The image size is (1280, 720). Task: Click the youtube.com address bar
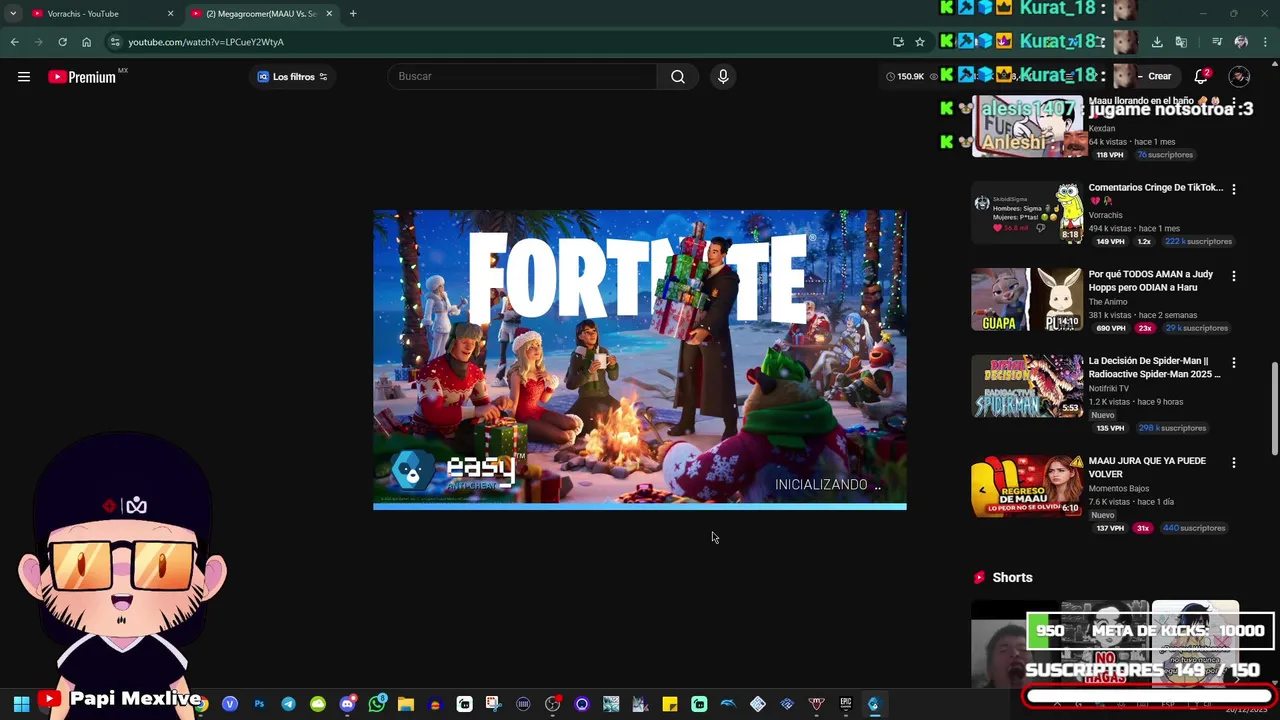(500, 42)
